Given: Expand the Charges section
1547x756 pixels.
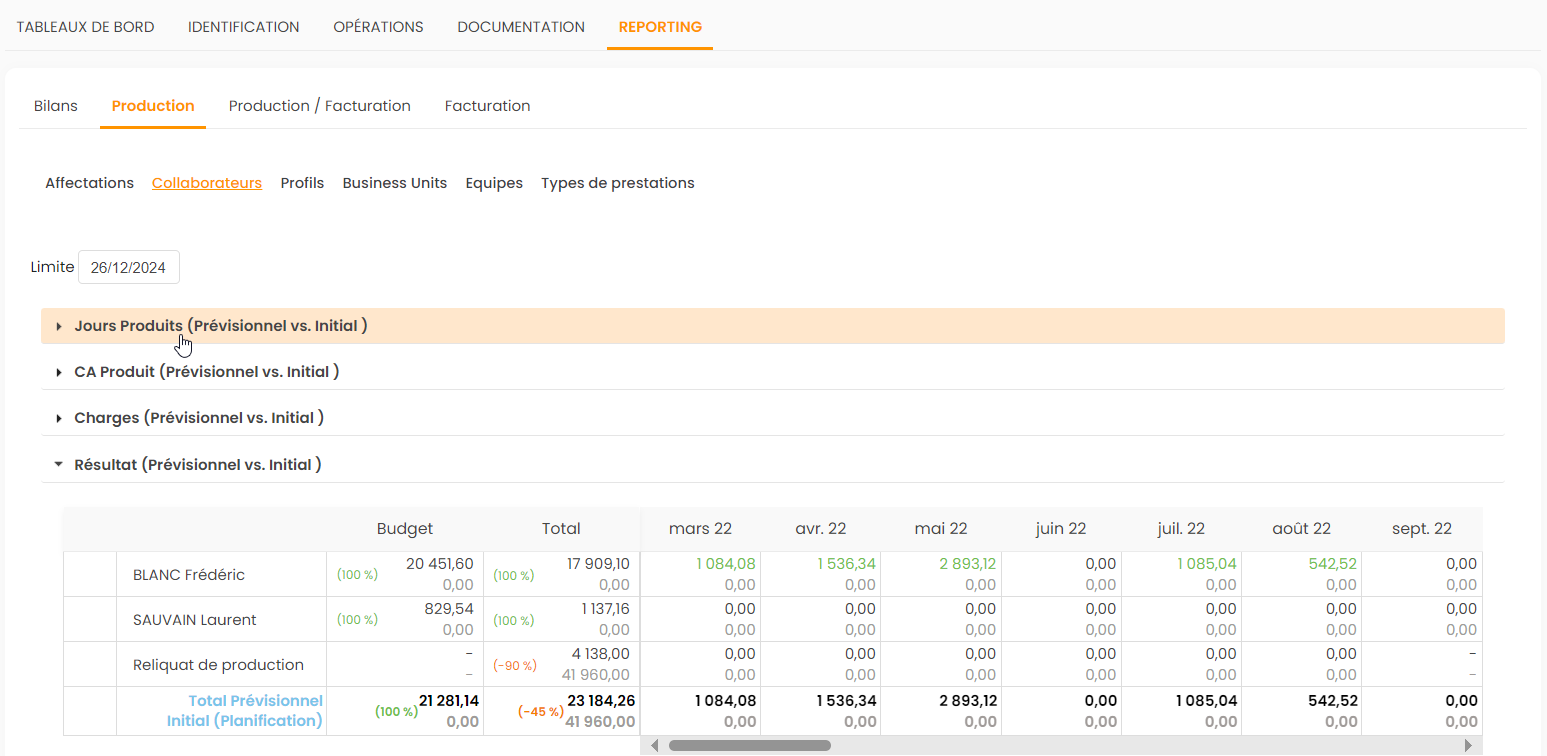Looking at the screenshot, I should pyautogui.click(x=199, y=418).
